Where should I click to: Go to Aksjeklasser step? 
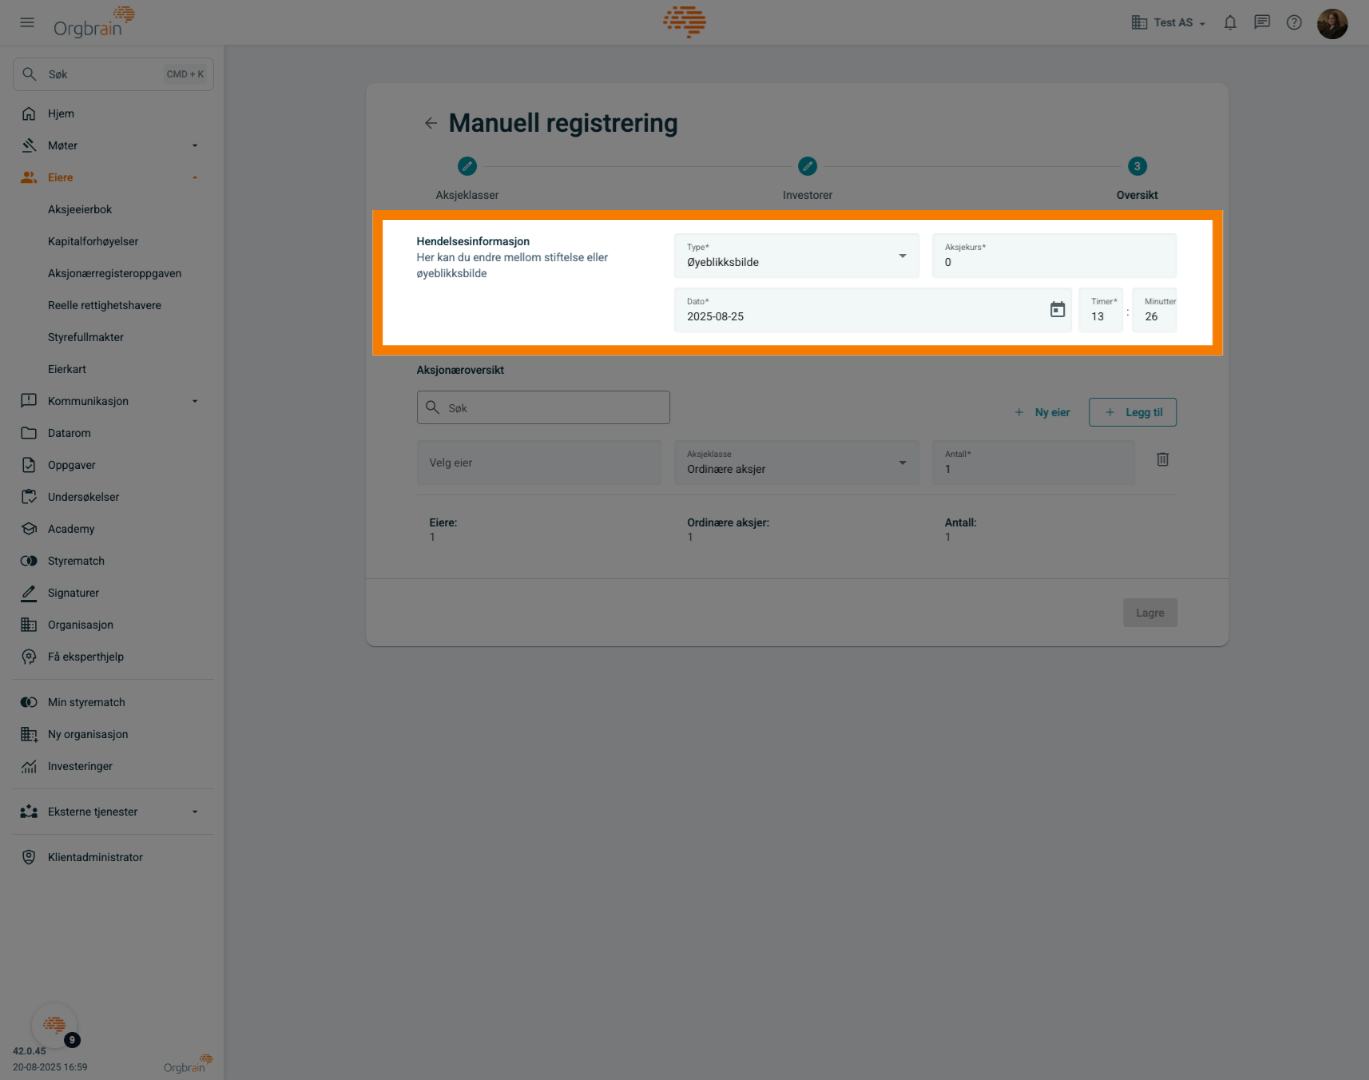[x=467, y=167]
